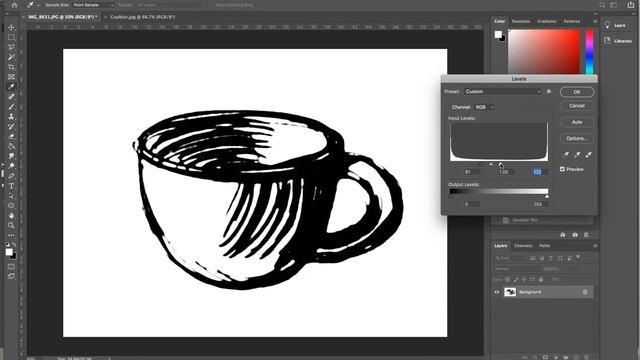Screen dimensions: 640x360
Task: Pick the black point eyedropper in Levels
Action: pyautogui.click(x=566, y=154)
